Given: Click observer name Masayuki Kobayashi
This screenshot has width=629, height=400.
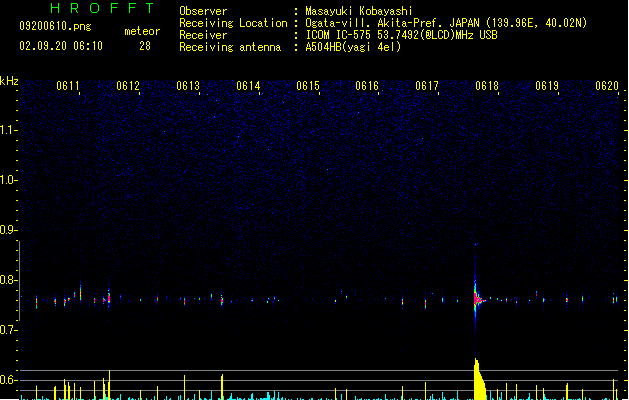Looking at the screenshot, I should point(359,11).
